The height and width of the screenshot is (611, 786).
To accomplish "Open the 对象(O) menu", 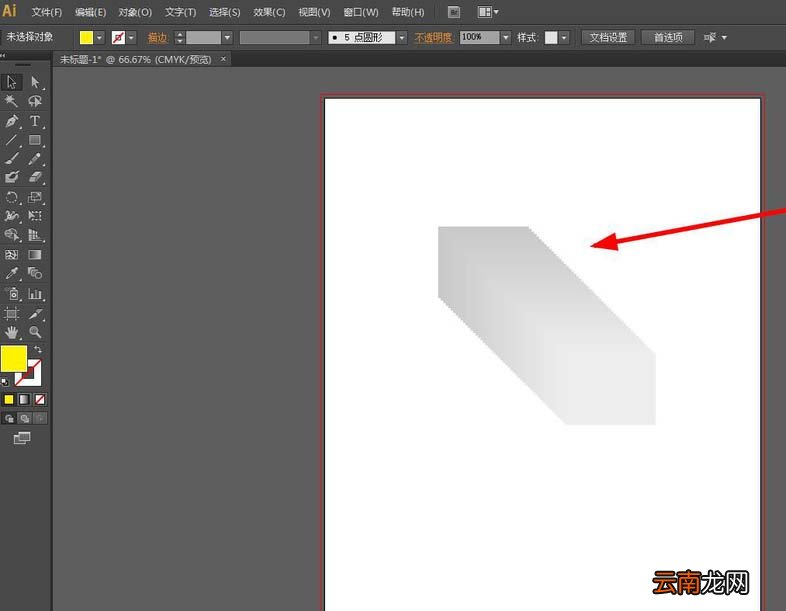I will coord(135,12).
